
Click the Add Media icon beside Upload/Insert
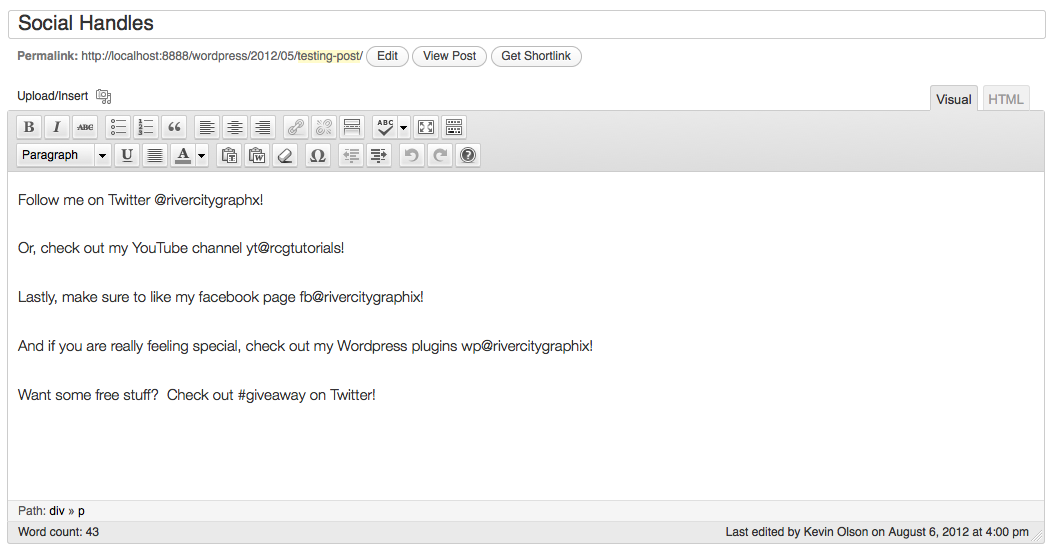(x=104, y=96)
